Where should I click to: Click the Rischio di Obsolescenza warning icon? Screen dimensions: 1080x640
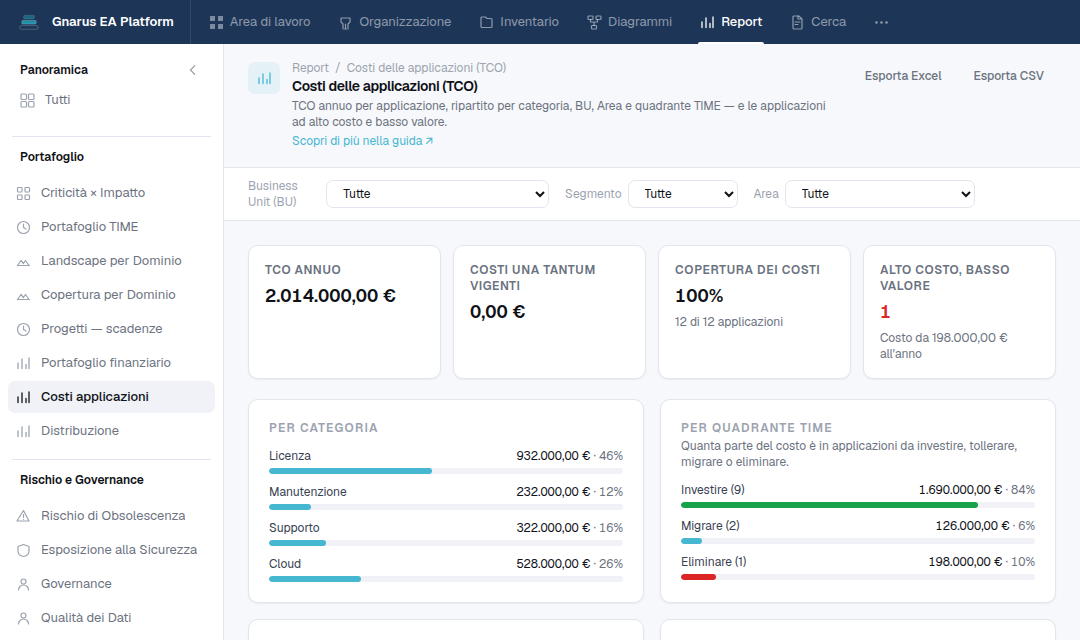pyautogui.click(x=23, y=516)
